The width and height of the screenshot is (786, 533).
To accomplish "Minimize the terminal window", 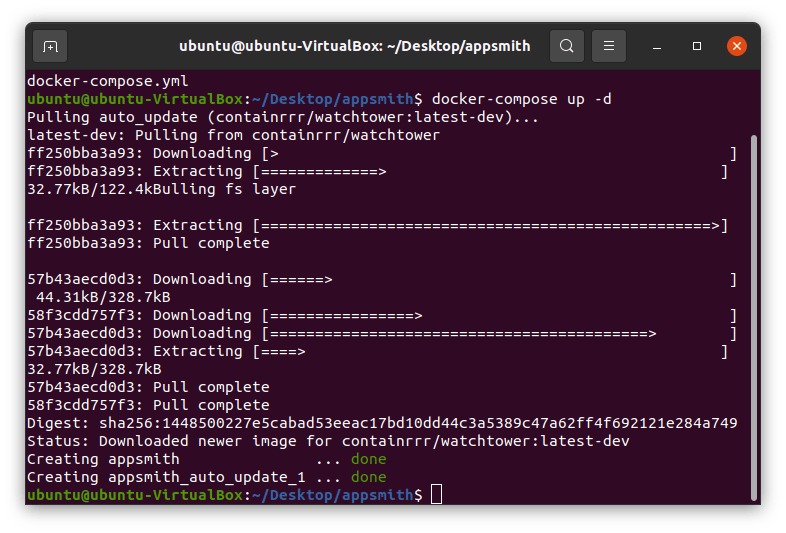I will click(657, 47).
